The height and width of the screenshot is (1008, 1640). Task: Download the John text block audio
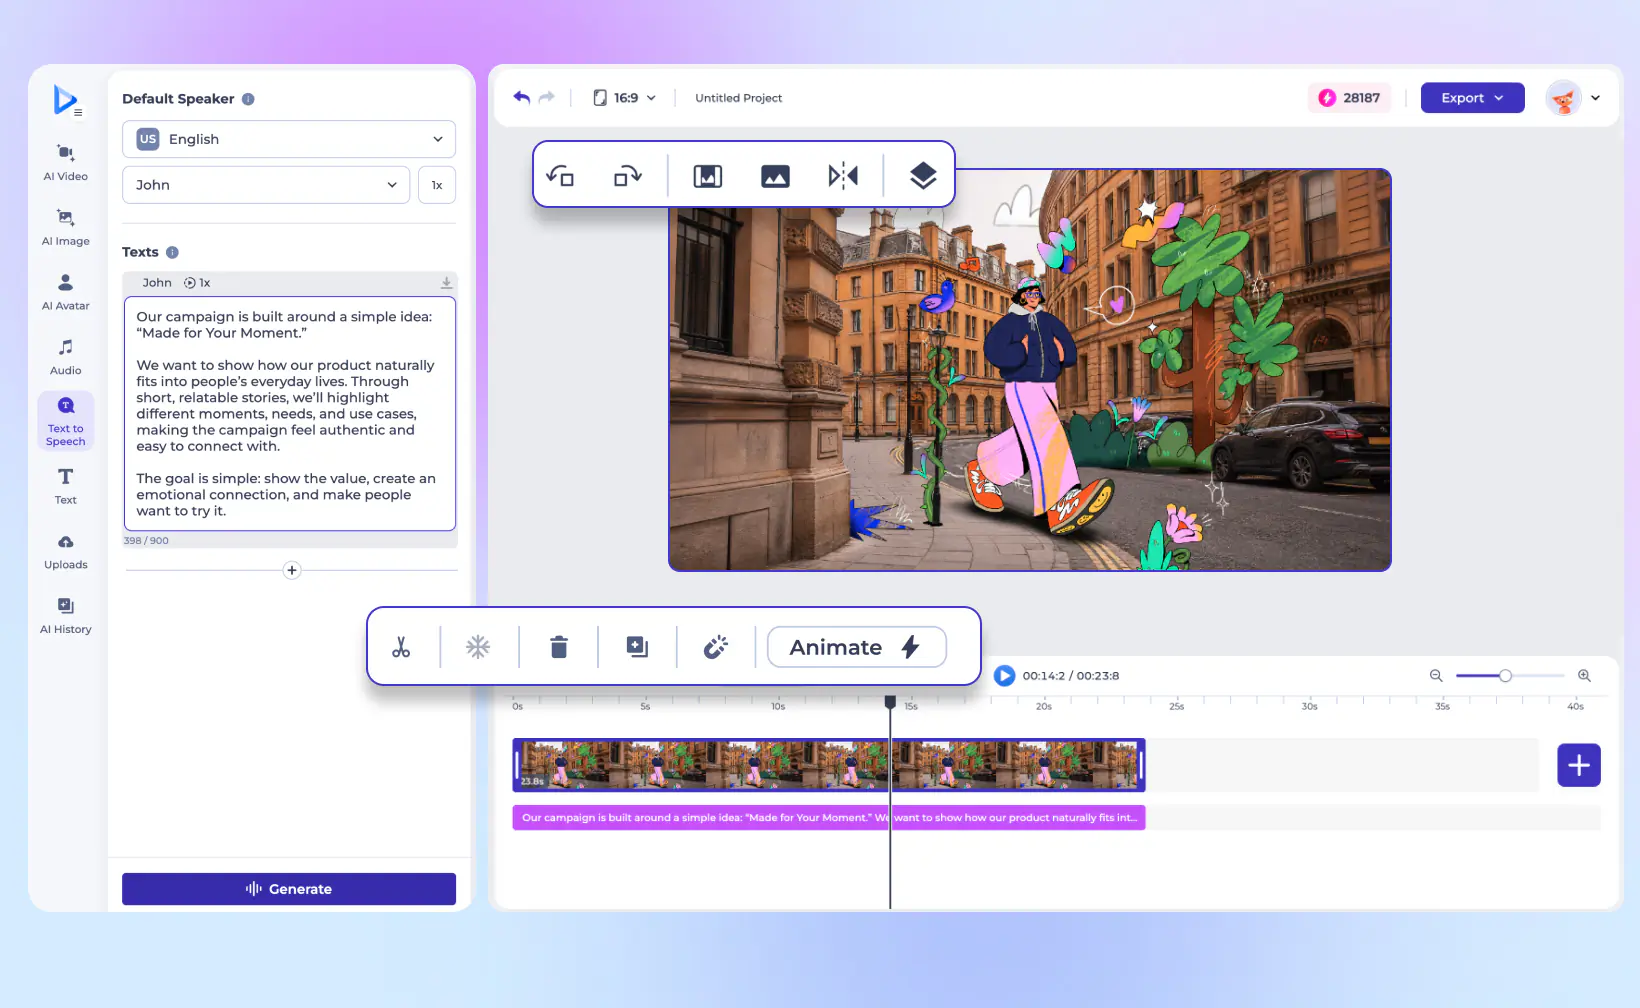click(x=446, y=283)
